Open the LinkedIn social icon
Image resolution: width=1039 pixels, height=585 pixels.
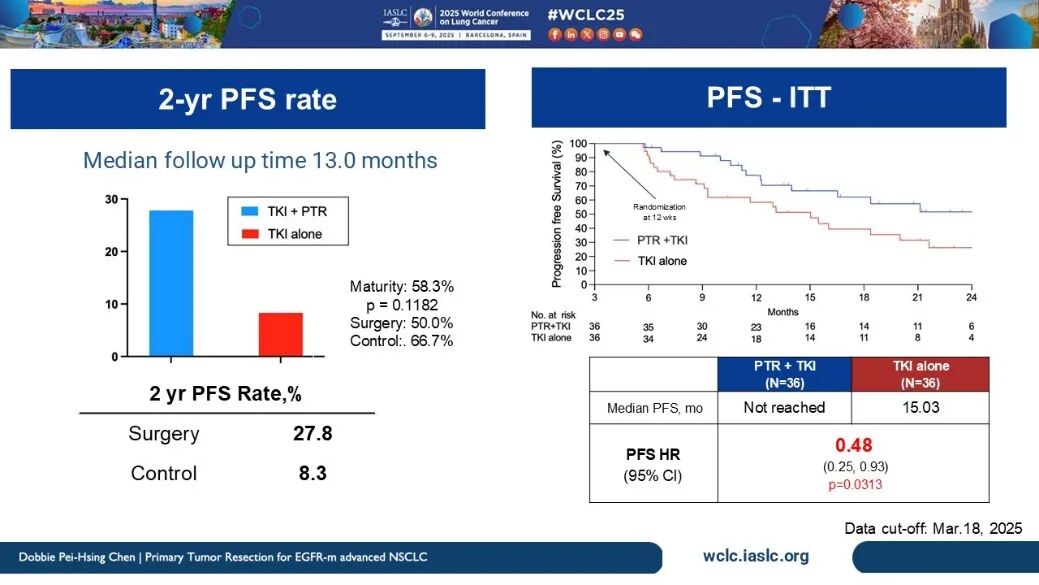571,34
